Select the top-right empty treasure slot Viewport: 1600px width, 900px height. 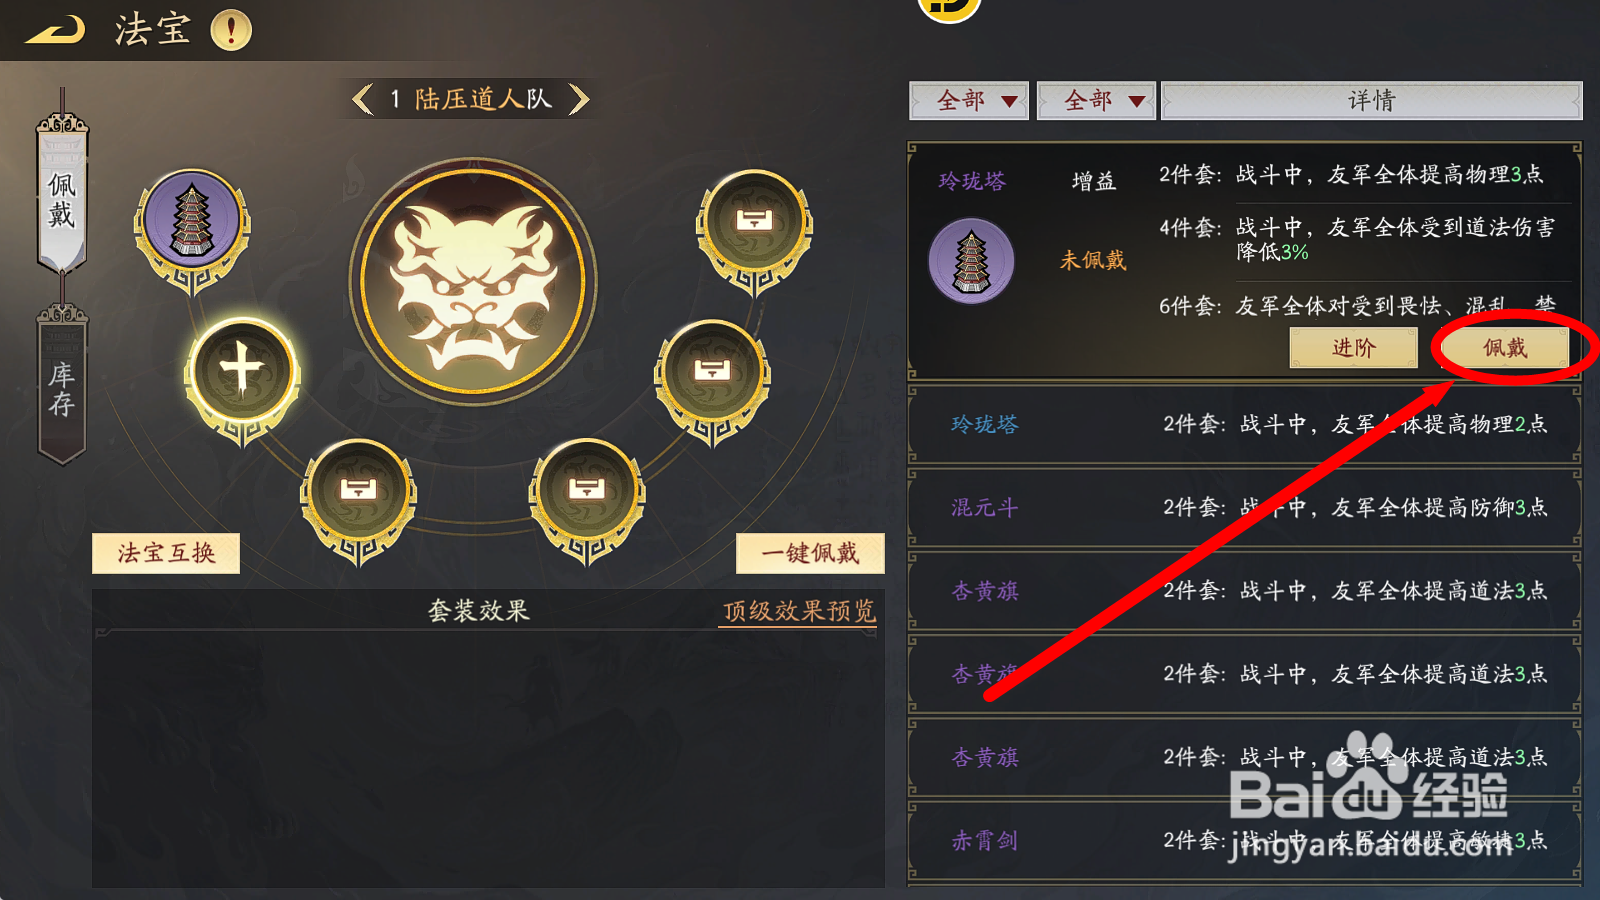coord(755,228)
